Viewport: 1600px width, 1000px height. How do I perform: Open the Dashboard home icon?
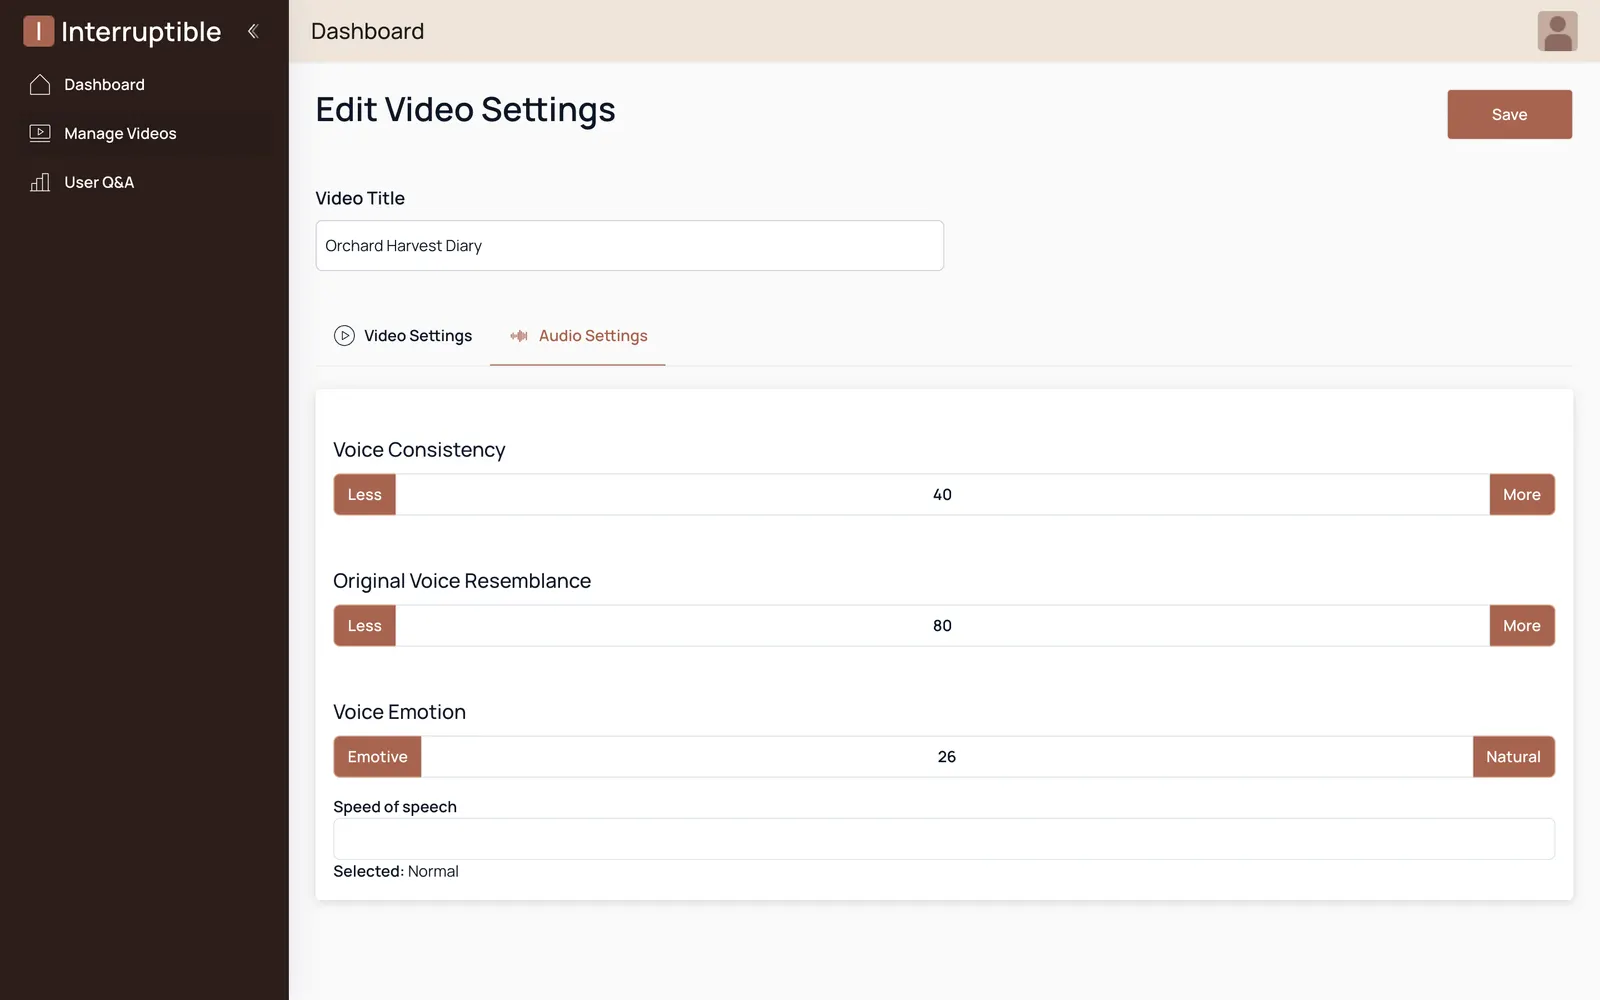[x=40, y=85]
